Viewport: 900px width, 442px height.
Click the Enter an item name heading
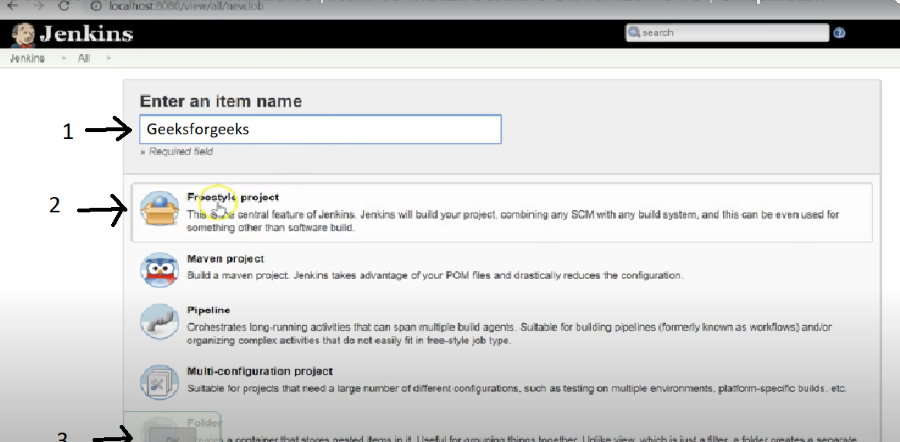(x=221, y=102)
